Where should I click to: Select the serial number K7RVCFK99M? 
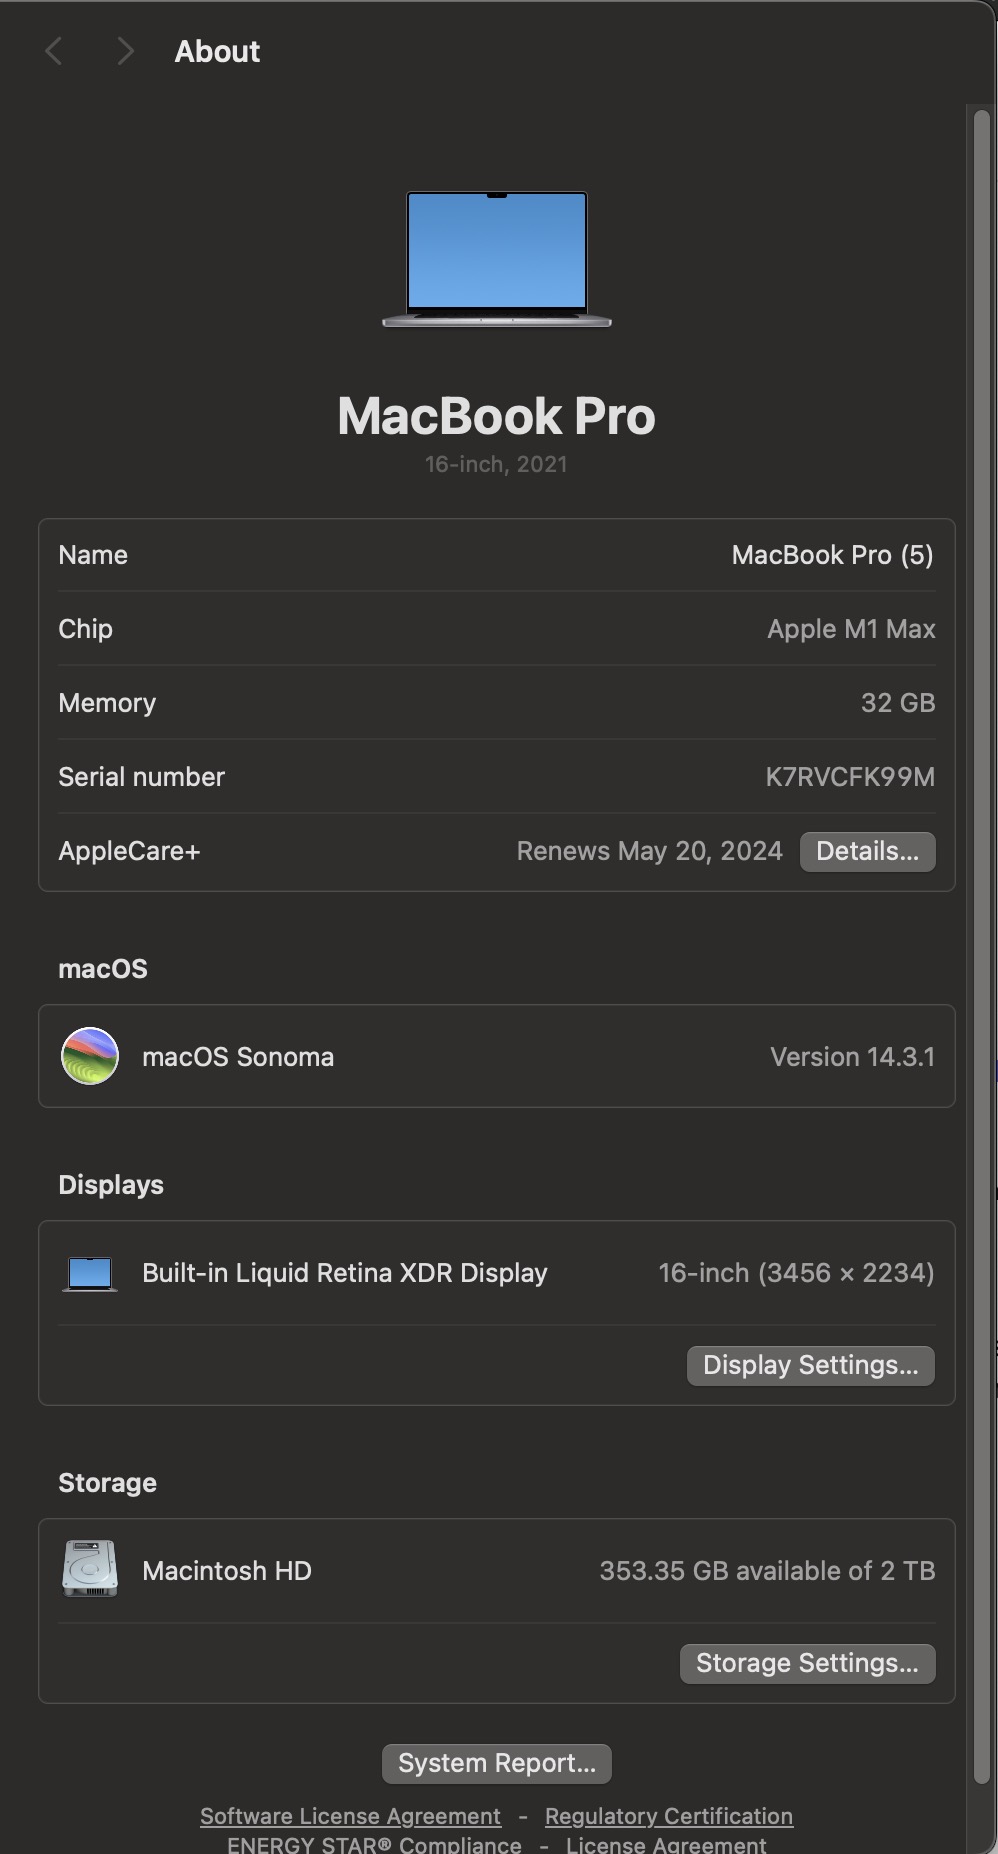point(850,777)
